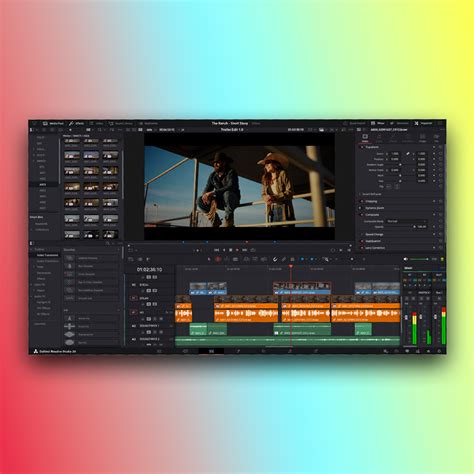Reset the Transform section

[440, 147]
